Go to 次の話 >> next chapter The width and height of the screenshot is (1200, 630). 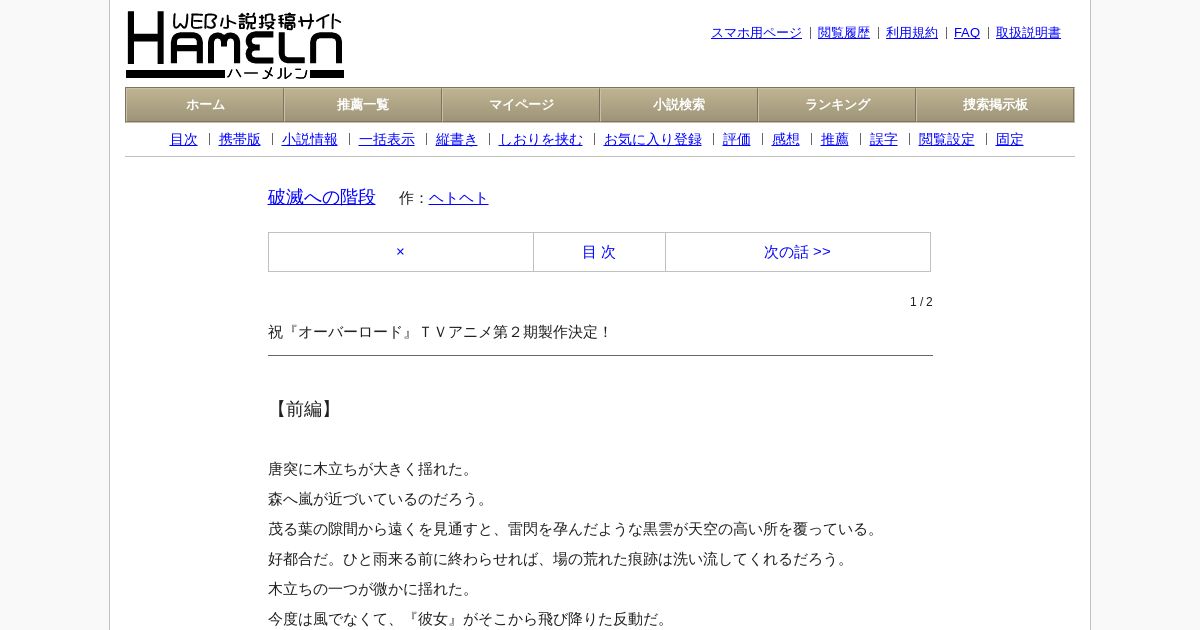click(798, 252)
